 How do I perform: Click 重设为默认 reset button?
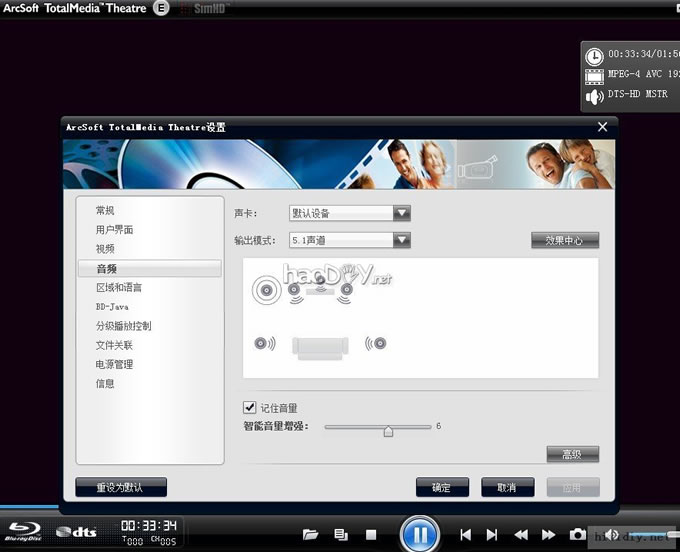(x=121, y=488)
